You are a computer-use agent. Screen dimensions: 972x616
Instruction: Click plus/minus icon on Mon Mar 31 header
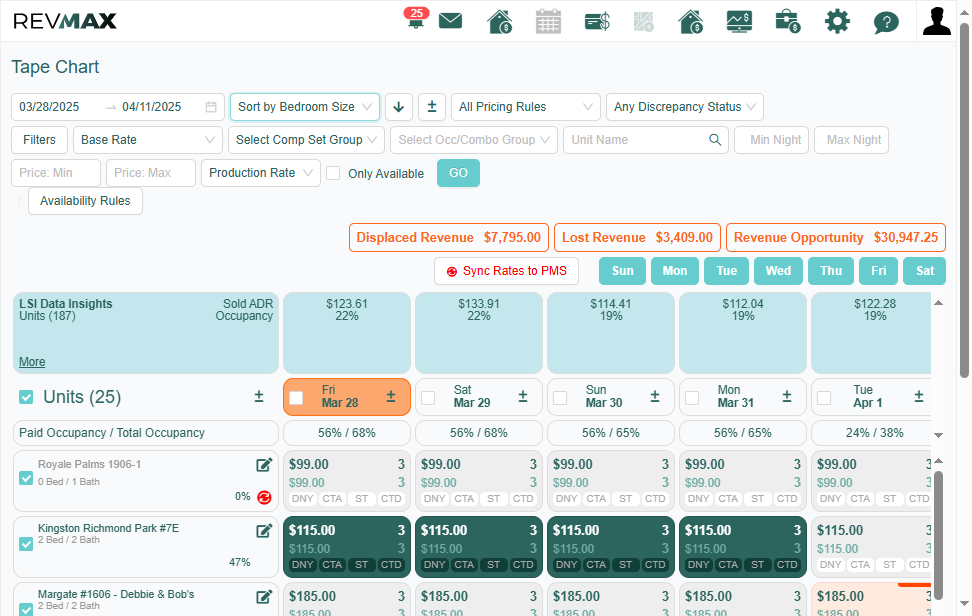click(x=787, y=397)
